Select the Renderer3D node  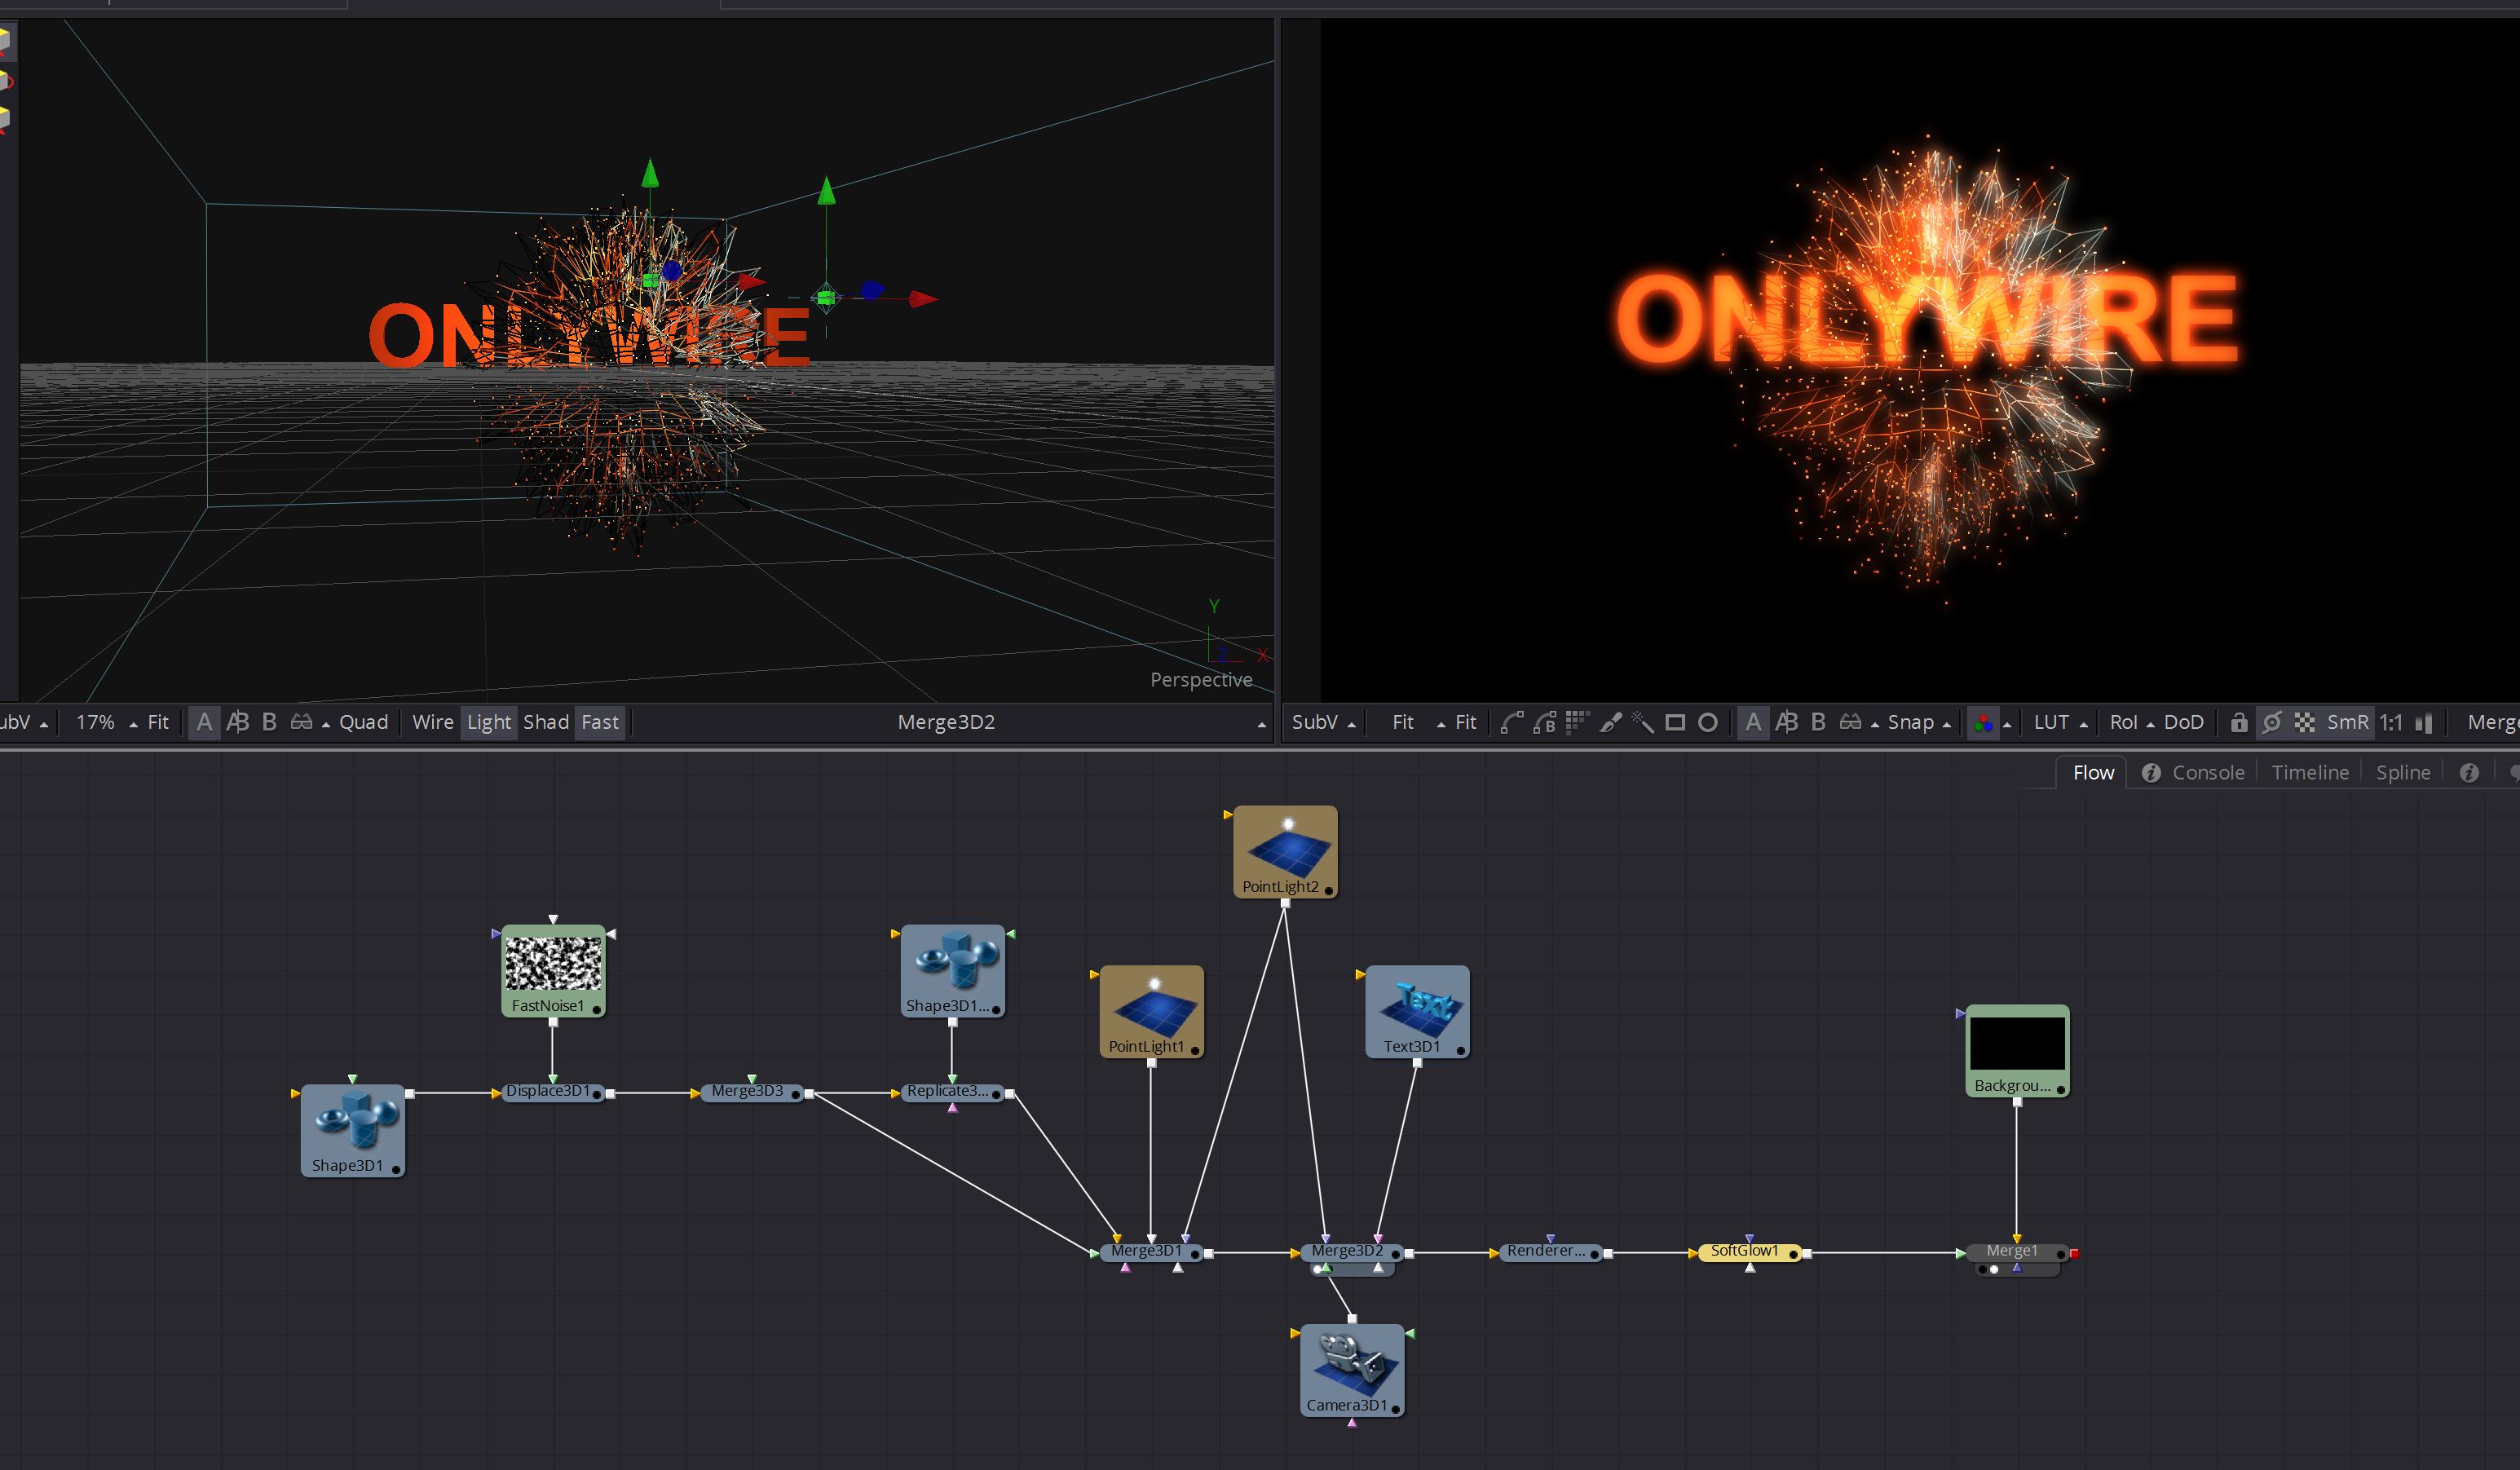click(1550, 1252)
